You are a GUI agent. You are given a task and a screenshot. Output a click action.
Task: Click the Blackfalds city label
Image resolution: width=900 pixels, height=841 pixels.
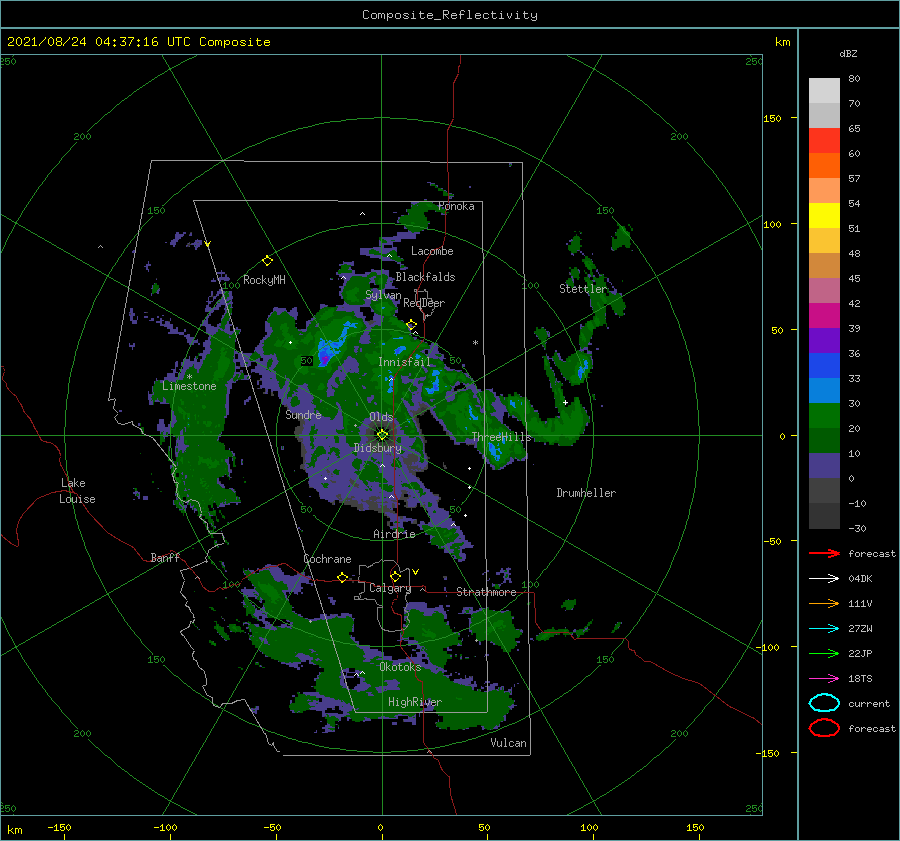pos(425,277)
